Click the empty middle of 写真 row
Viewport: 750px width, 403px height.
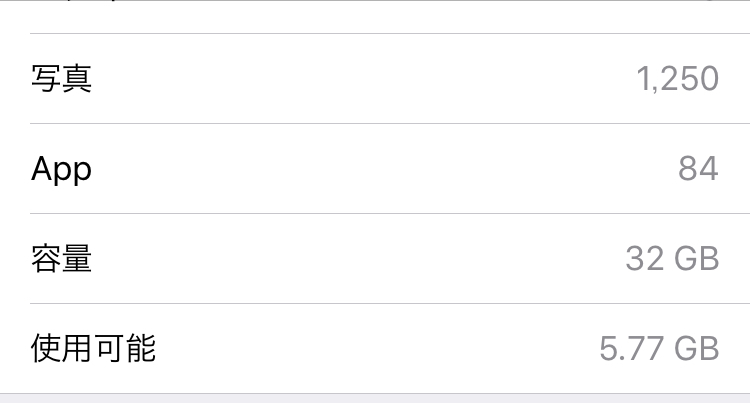(x=360, y=79)
